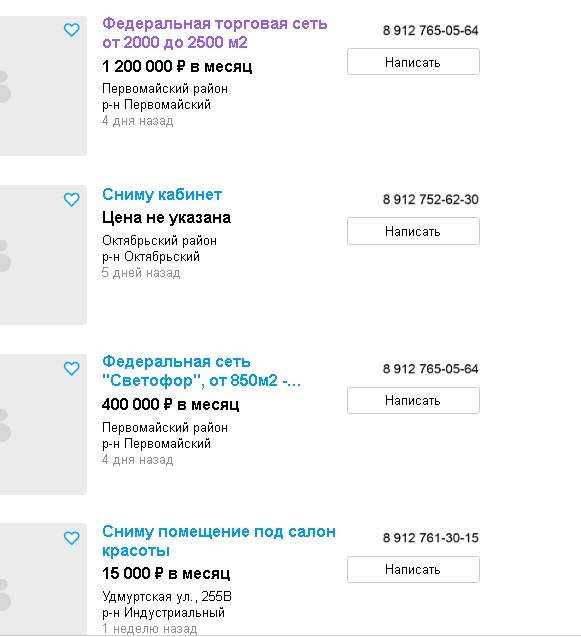Open the Федеральная сеть "Светофор" listing
Screen dimensions: 581x637
tap(202, 371)
